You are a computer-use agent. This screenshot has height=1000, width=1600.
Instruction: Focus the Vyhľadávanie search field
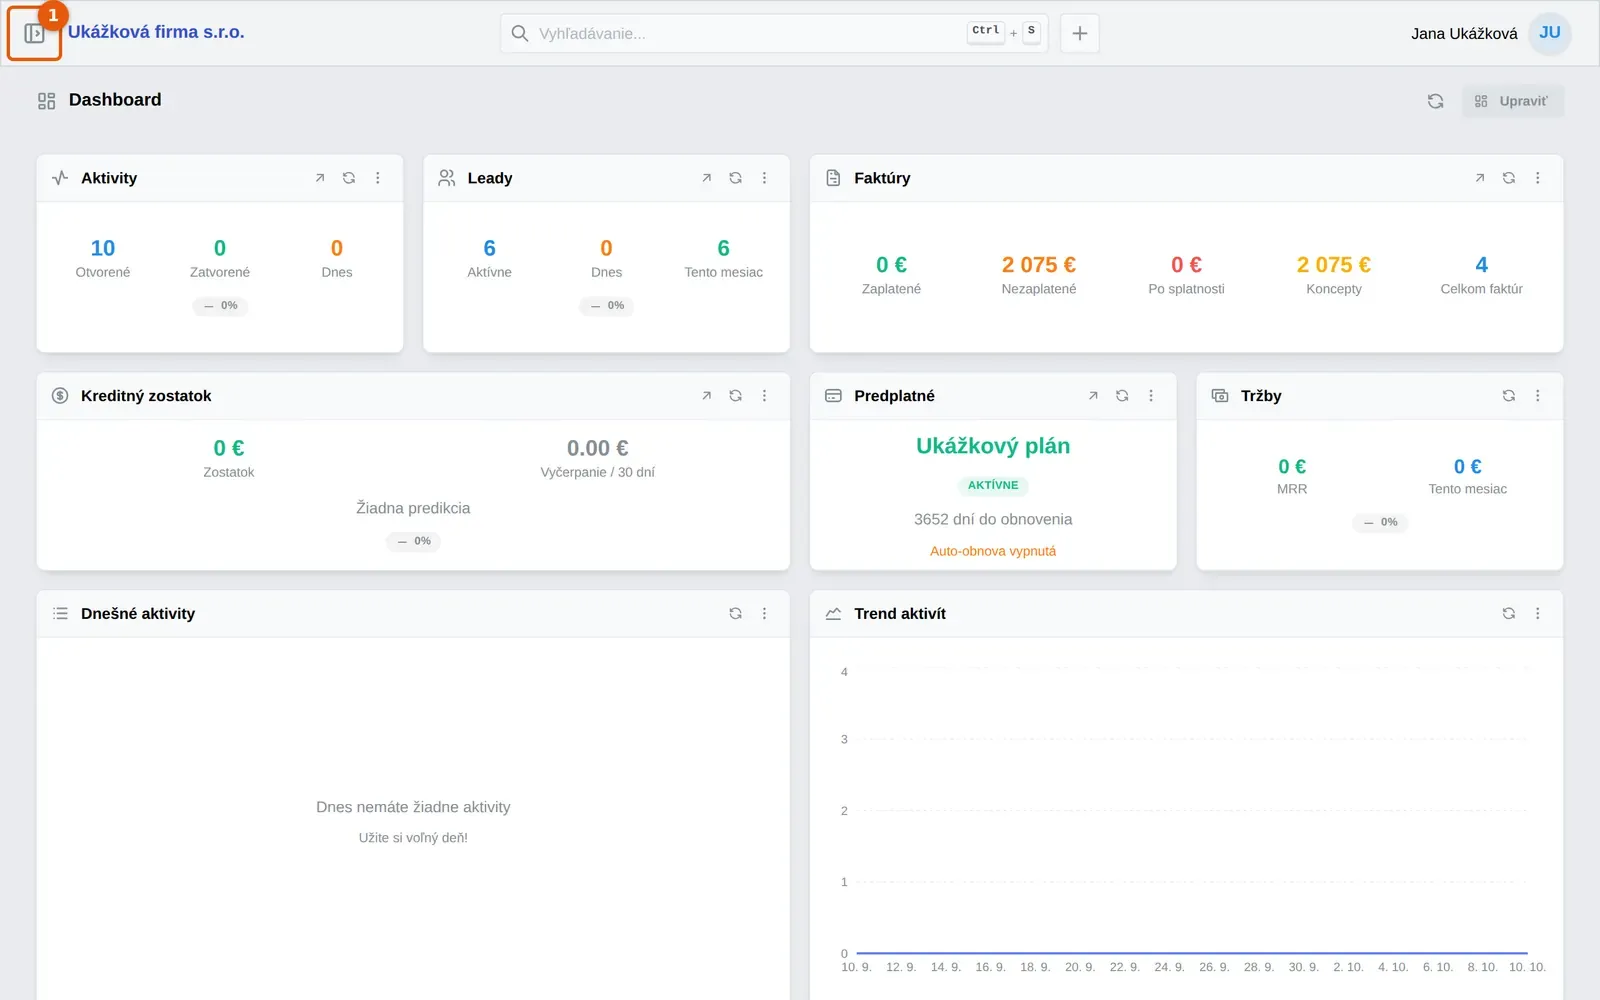click(774, 33)
